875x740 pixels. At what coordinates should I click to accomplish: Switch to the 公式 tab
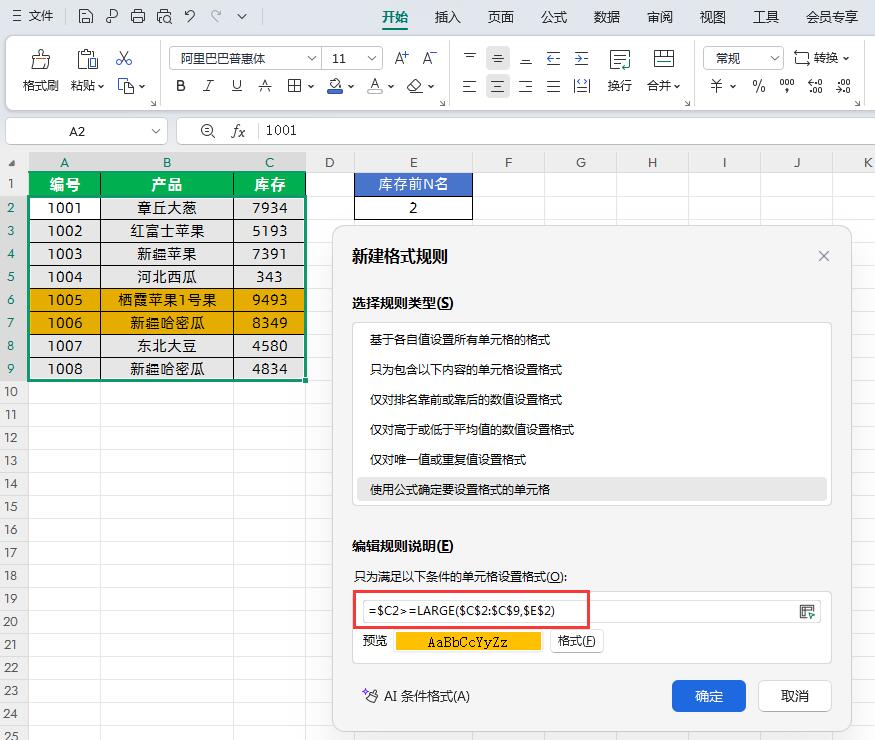[x=554, y=17]
